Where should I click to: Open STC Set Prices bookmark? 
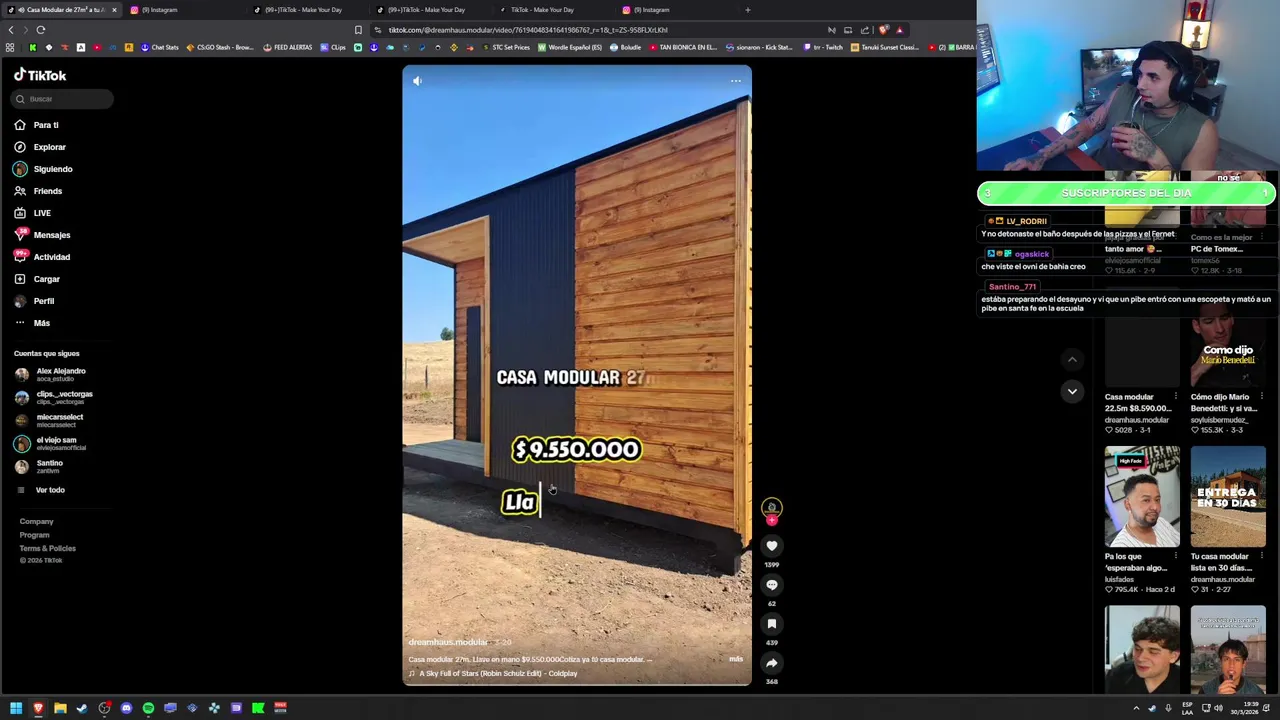pos(505,47)
